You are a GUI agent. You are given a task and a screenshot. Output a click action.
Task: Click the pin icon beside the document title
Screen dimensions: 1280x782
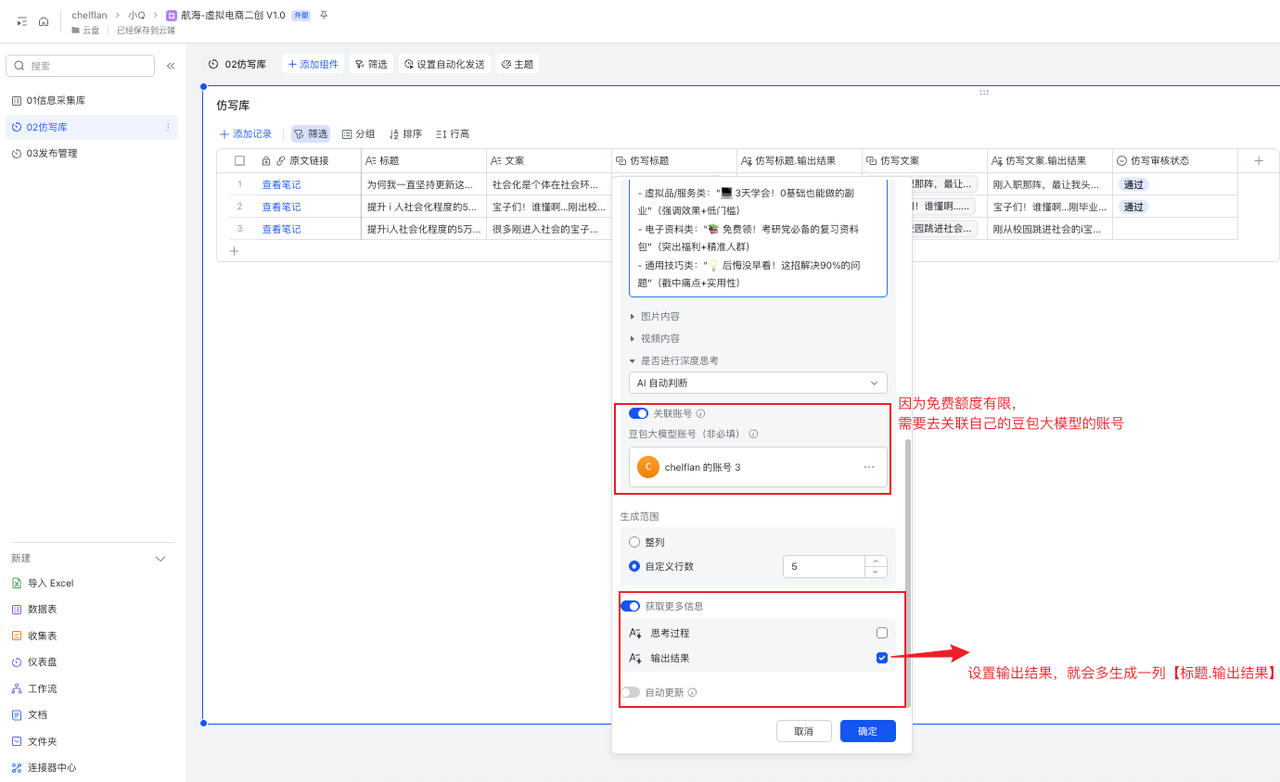[x=323, y=15]
